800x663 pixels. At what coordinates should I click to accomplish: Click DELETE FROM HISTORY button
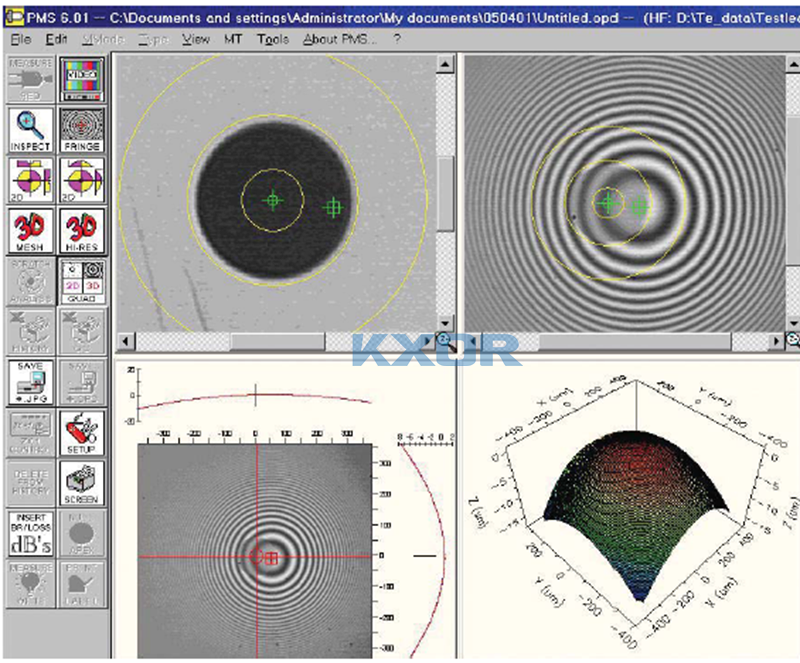(31, 483)
